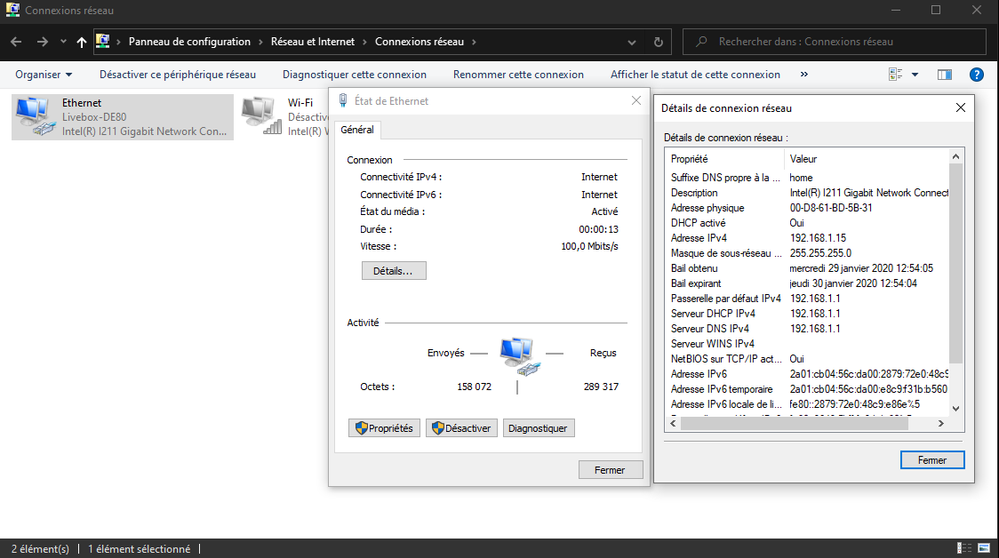
Task: Click Renommer cette connexion
Action: [x=519, y=75]
